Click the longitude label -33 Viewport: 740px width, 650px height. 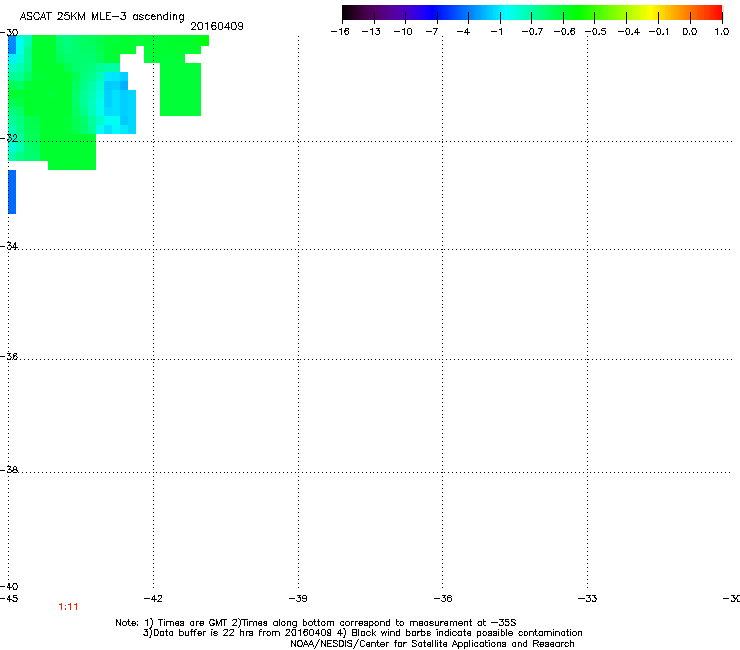click(588, 599)
